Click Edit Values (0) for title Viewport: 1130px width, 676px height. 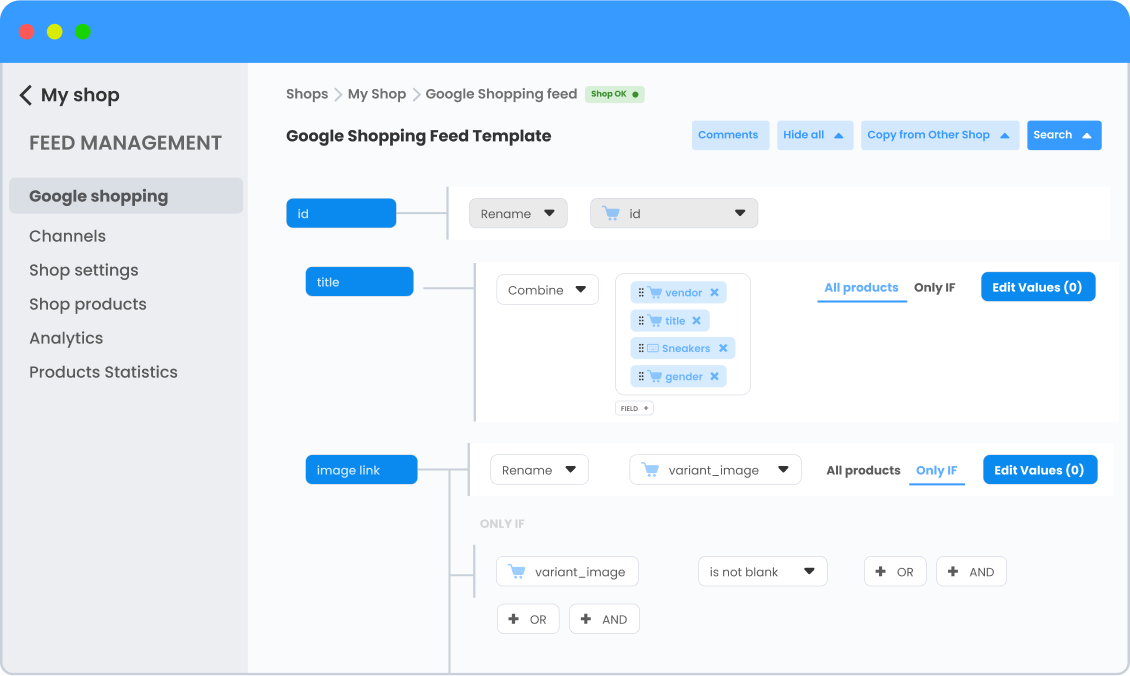click(1037, 288)
